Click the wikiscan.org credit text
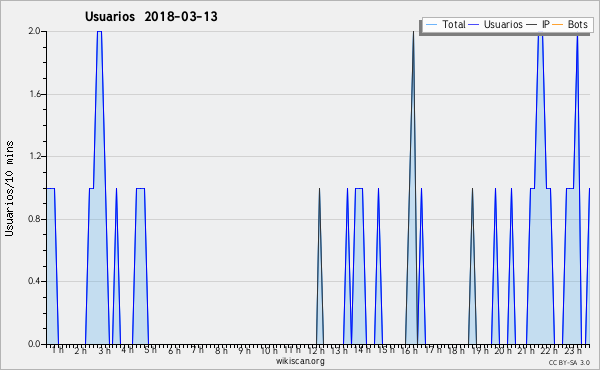 tap(300, 361)
